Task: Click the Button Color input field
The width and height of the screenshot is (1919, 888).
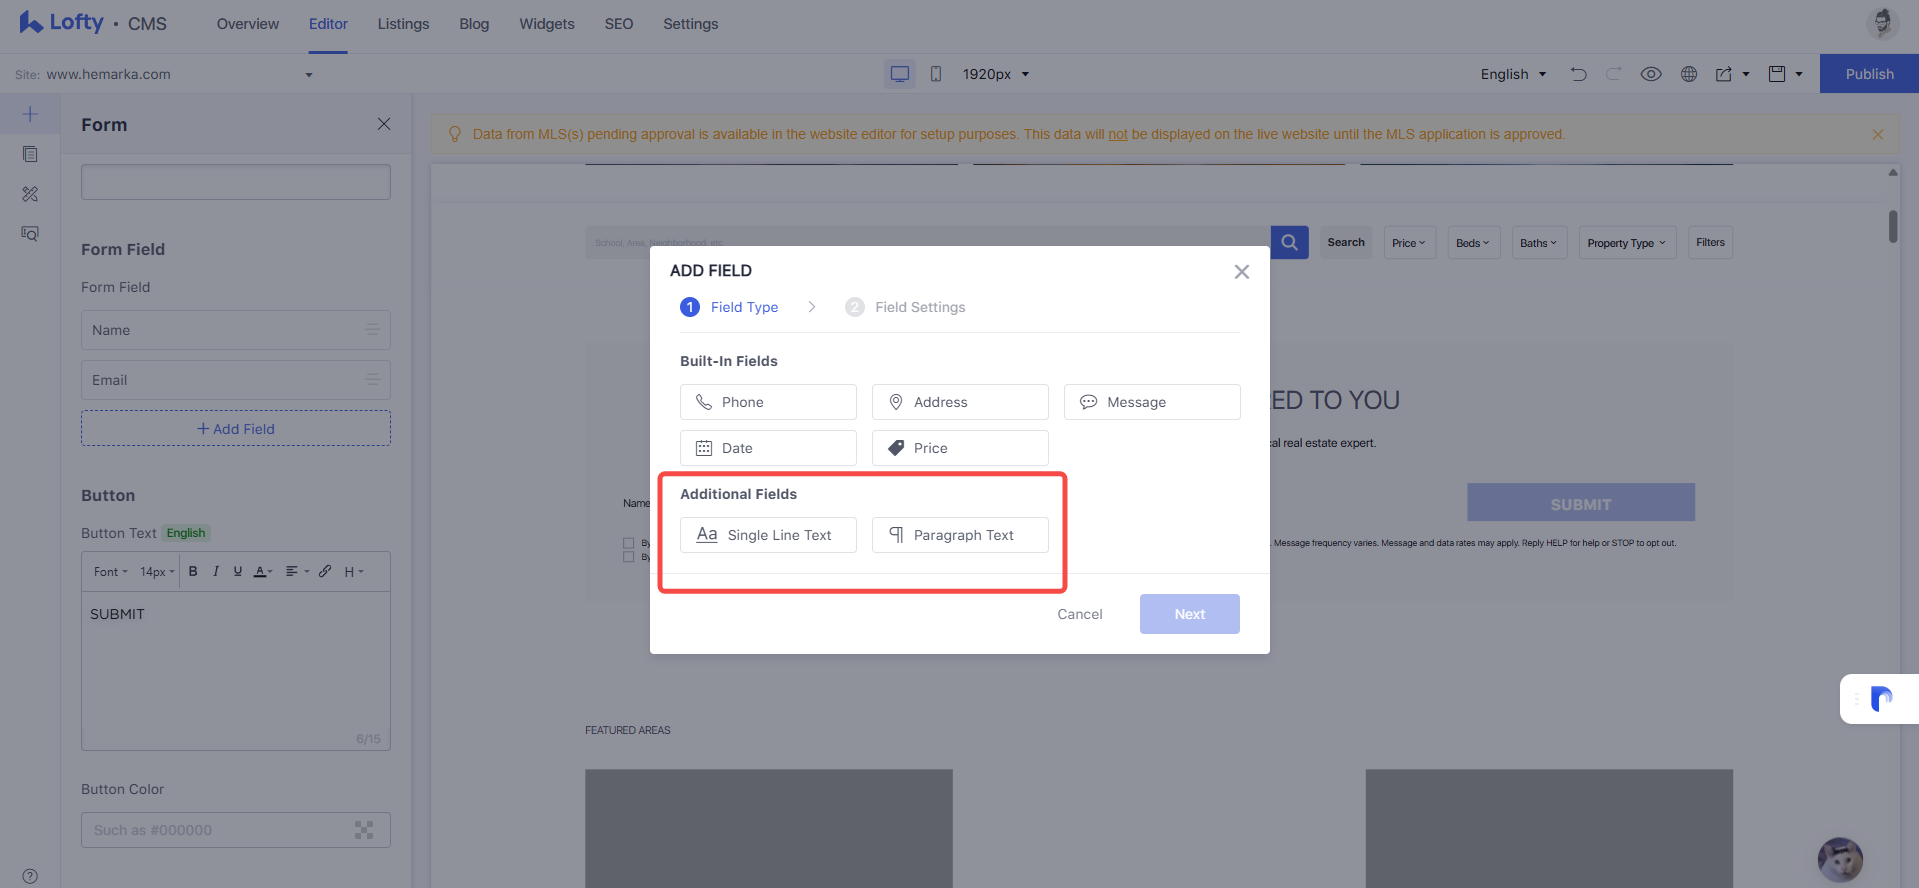Action: tap(236, 830)
